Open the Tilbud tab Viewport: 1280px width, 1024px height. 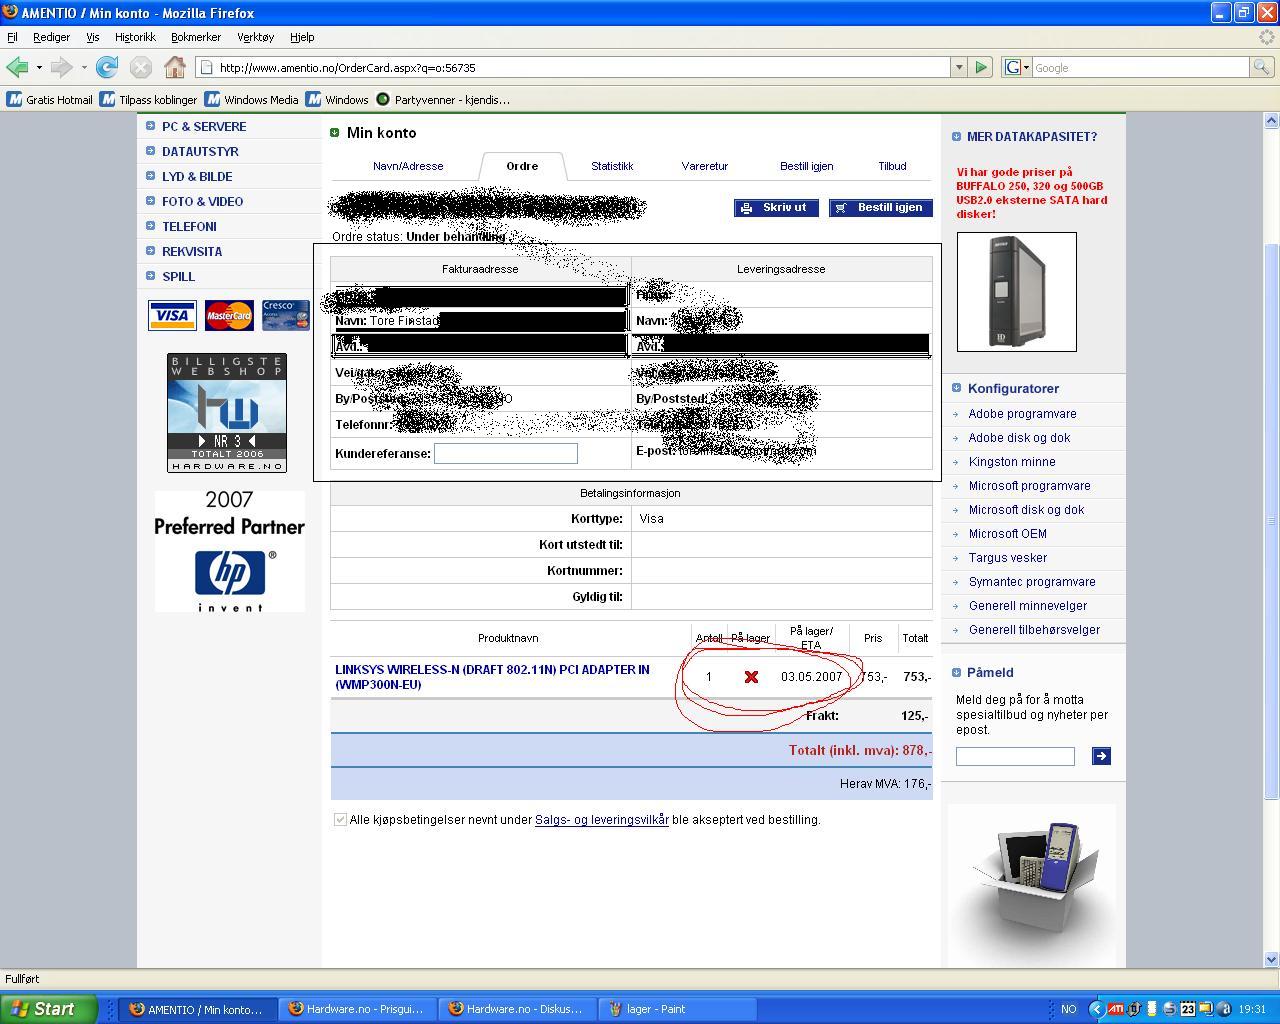click(x=892, y=166)
